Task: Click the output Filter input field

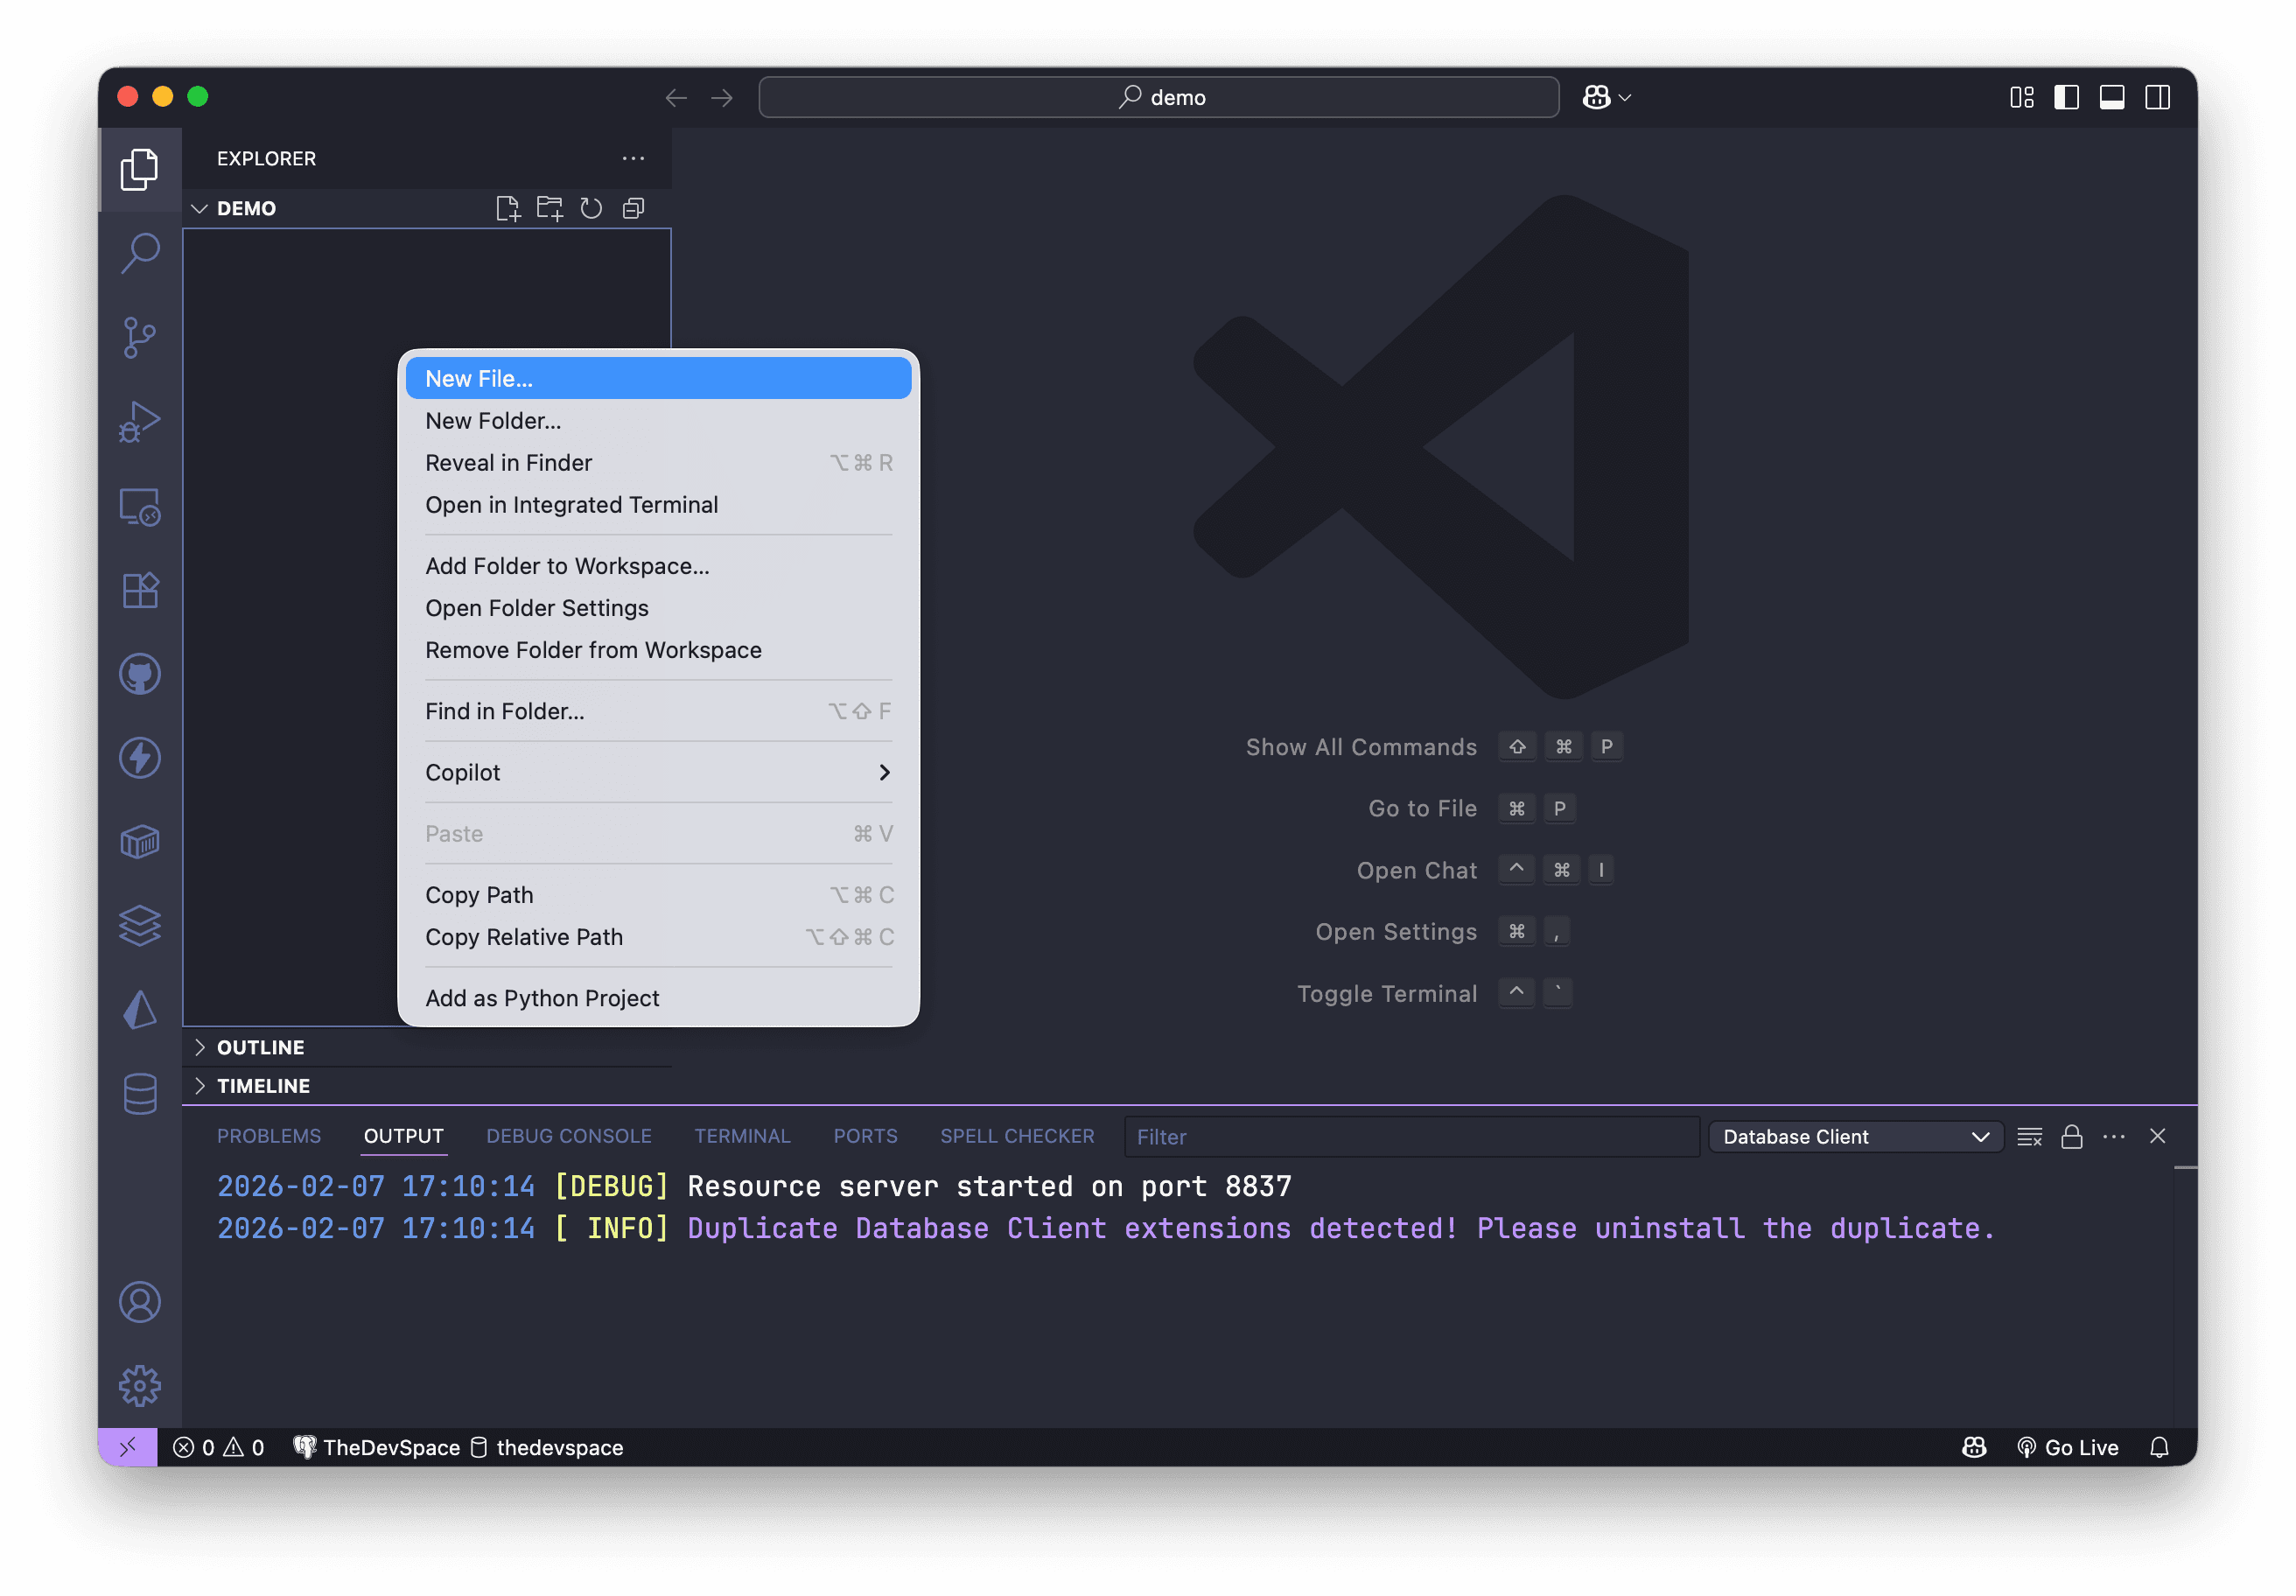Action: (x=1410, y=1136)
